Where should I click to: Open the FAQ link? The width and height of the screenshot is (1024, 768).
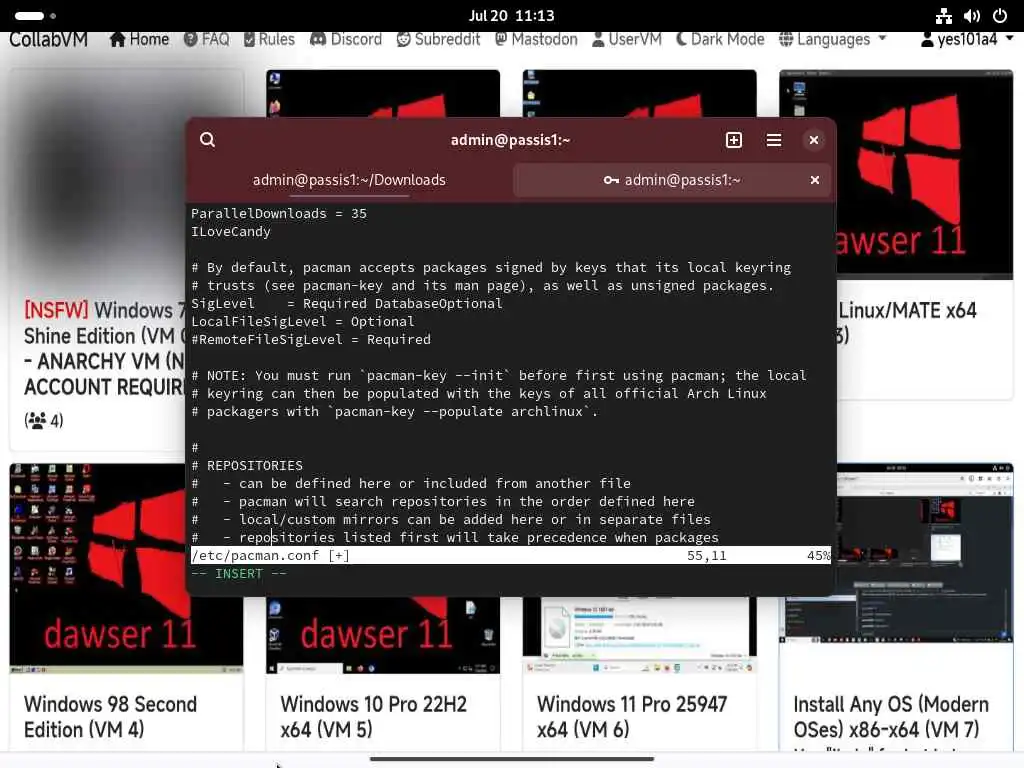pyautogui.click(x=206, y=39)
